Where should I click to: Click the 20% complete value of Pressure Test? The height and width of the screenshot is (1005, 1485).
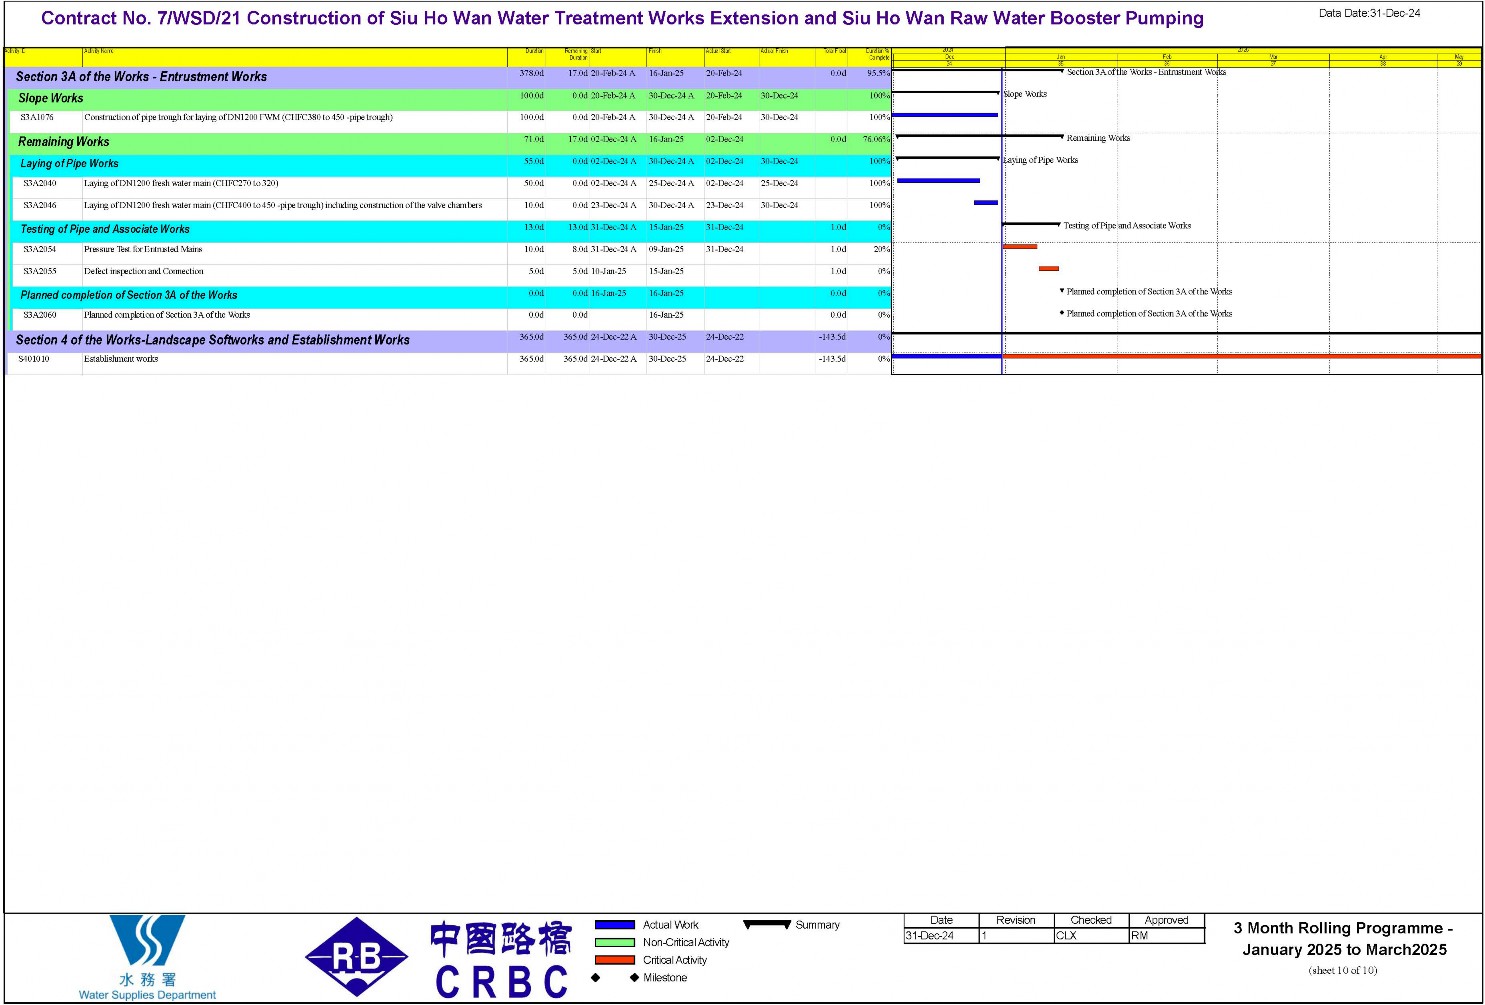(x=881, y=250)
